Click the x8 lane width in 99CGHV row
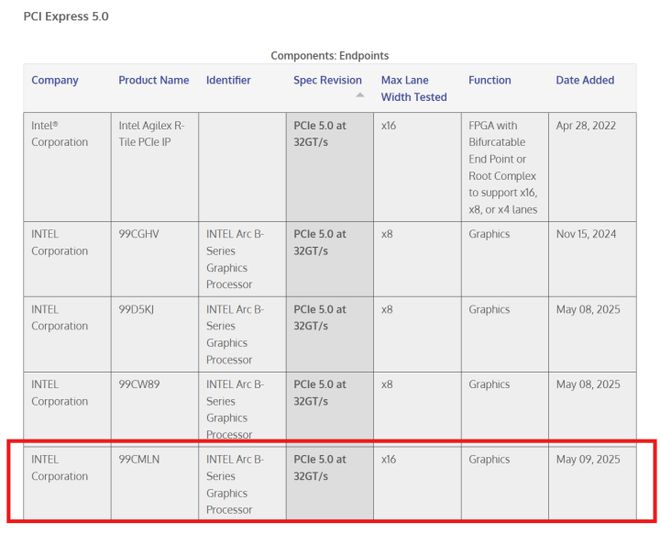 [387, 234]
